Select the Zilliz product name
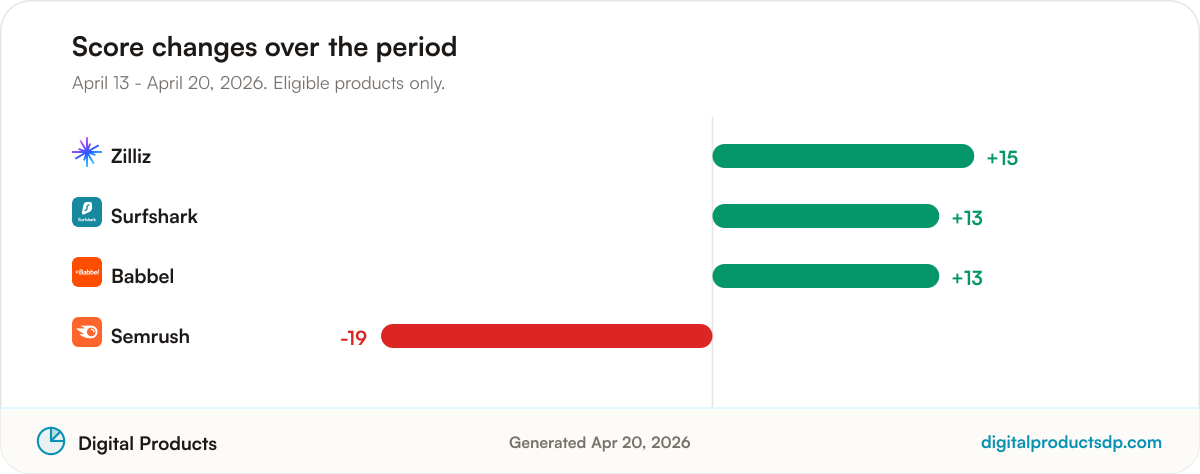 tap(131, 156)
